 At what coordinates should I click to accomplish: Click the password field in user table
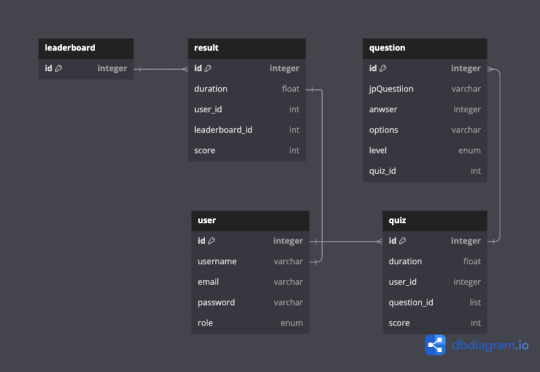click(250, 302)
